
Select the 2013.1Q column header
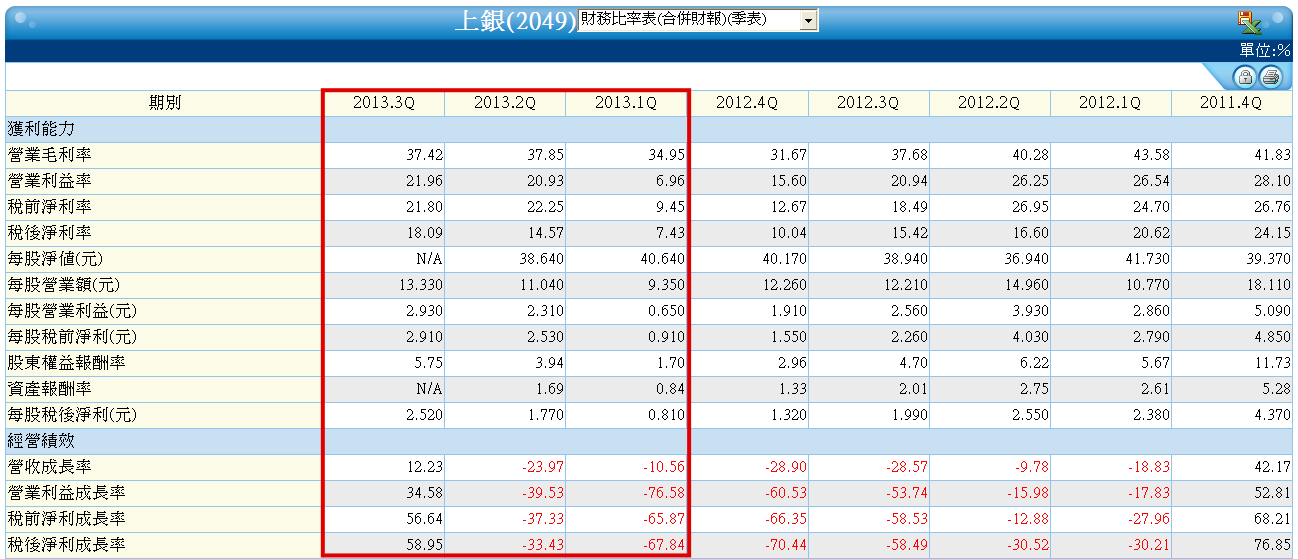626,103
